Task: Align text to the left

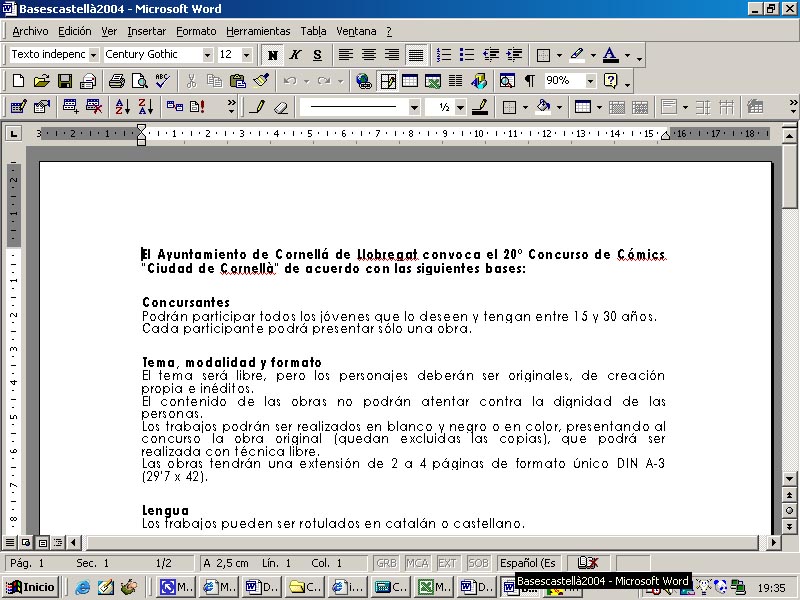Action: (x=345, y=54)
